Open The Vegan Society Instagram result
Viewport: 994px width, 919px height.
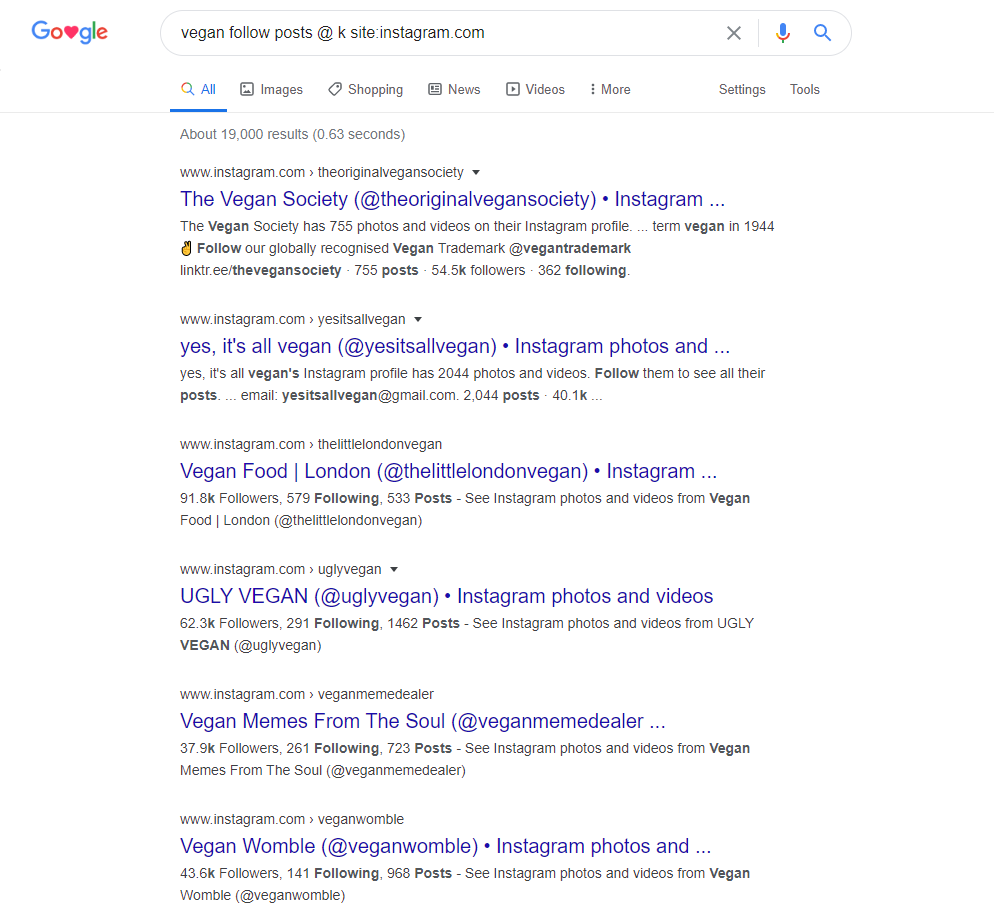(x=452, y=199)
